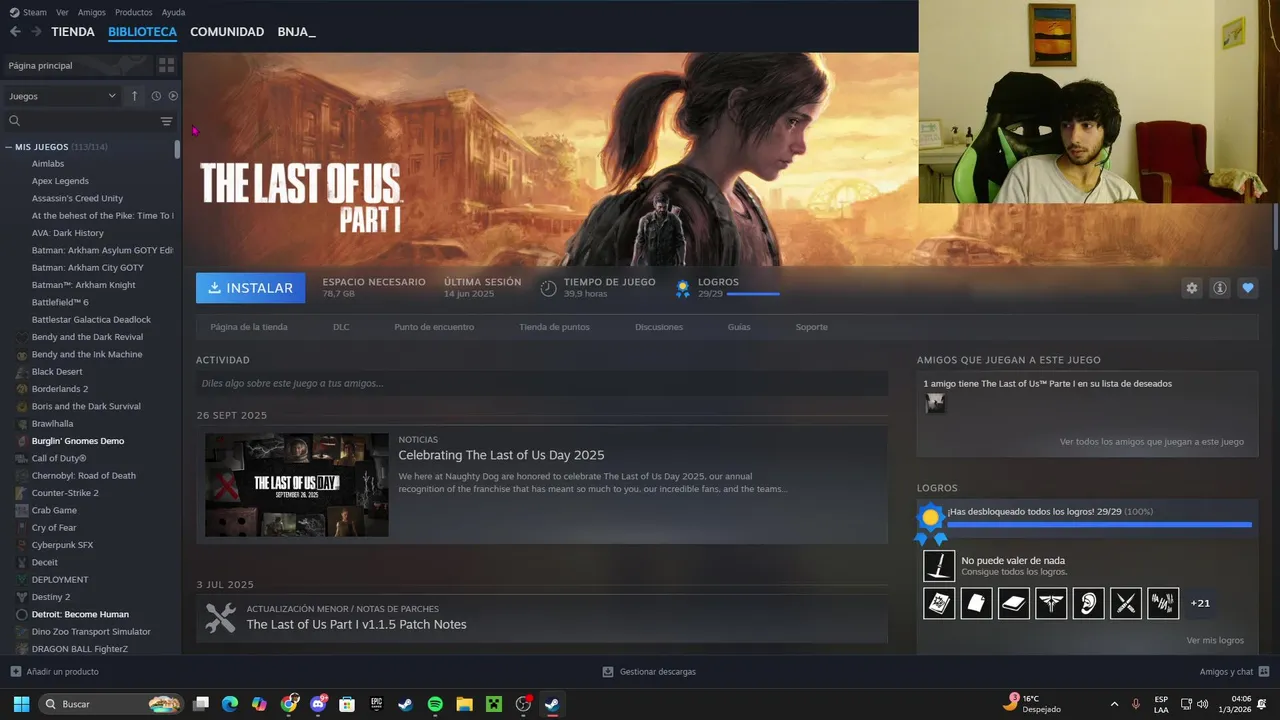This screenshot has height=720, width=1280.
Task: Click the game list scrollbar
Action: coord(178,149)
